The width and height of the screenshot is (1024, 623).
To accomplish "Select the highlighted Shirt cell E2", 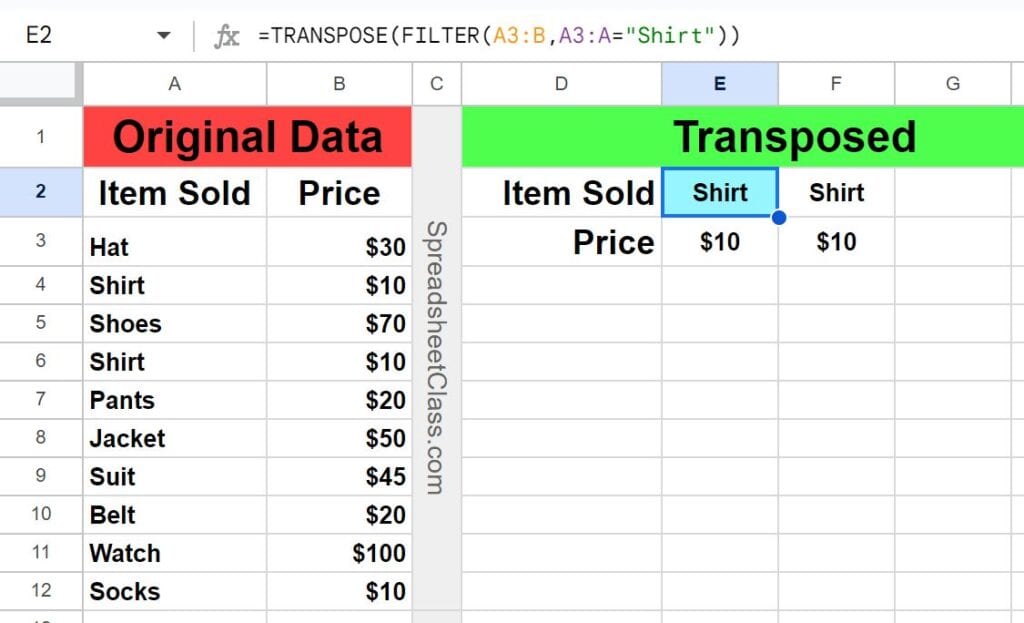I will (x=720, y=192).
